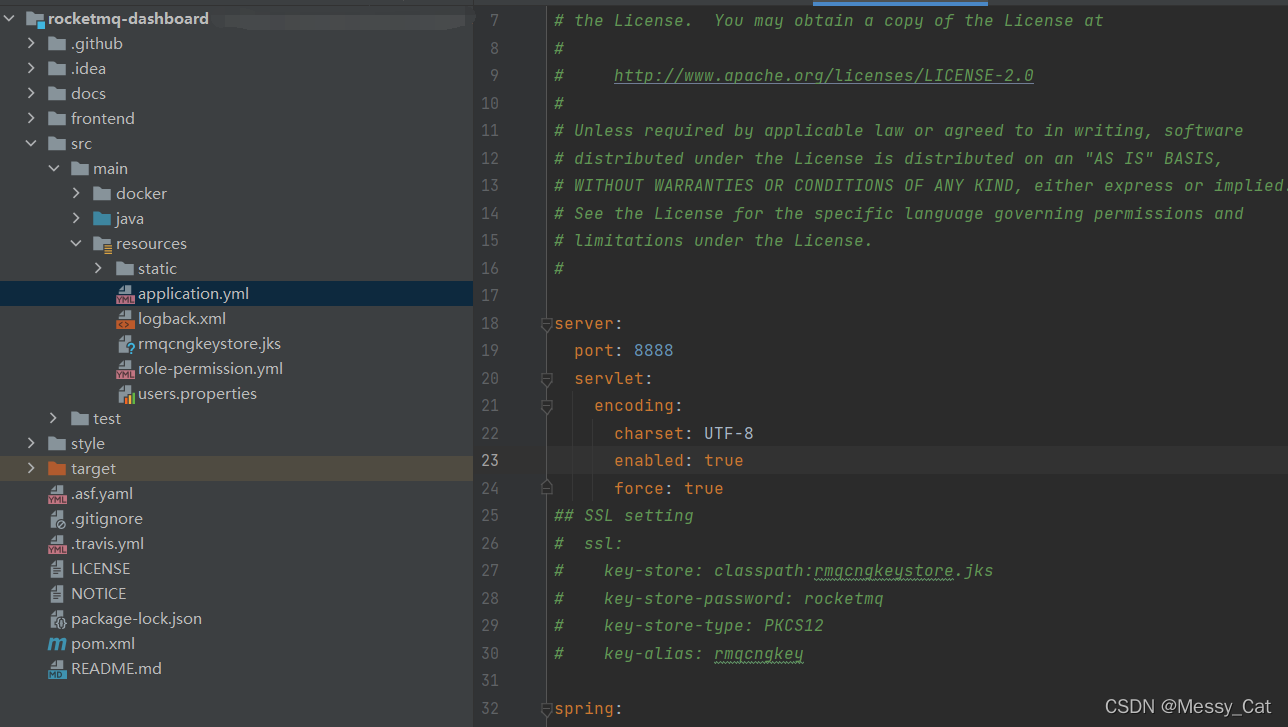Screen dimensions: 1288x727
Task: Click the key-store-password comment line
Action: point(719,599)
